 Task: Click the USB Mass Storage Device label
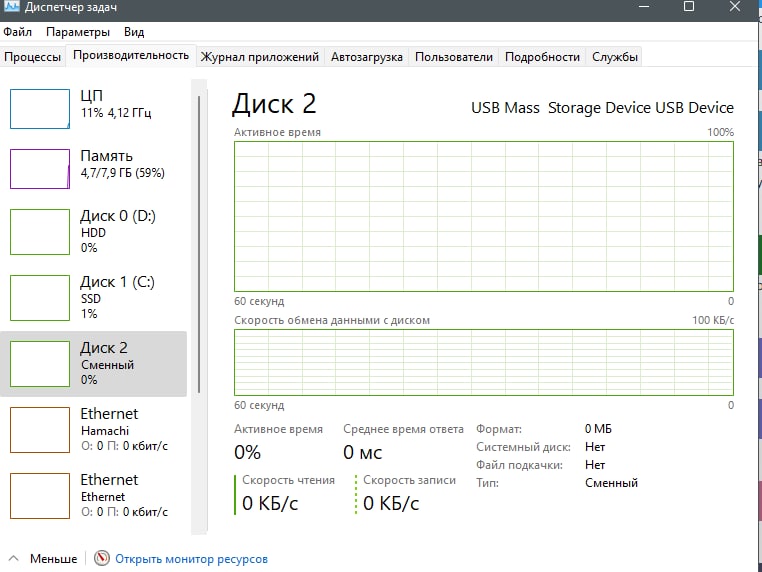click(602, 108)
